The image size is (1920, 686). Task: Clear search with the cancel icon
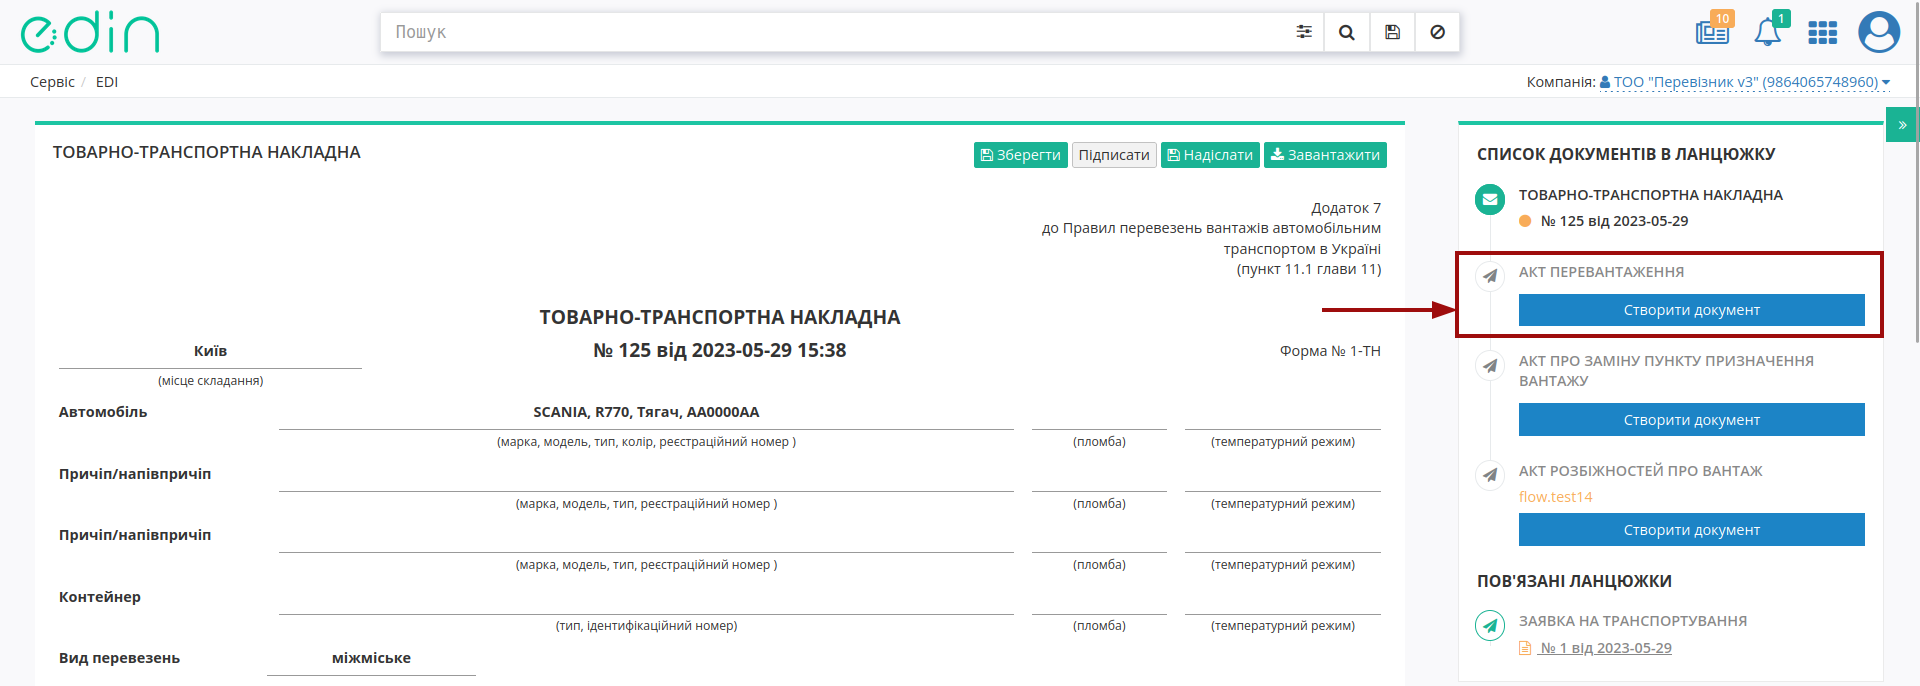1437,32
